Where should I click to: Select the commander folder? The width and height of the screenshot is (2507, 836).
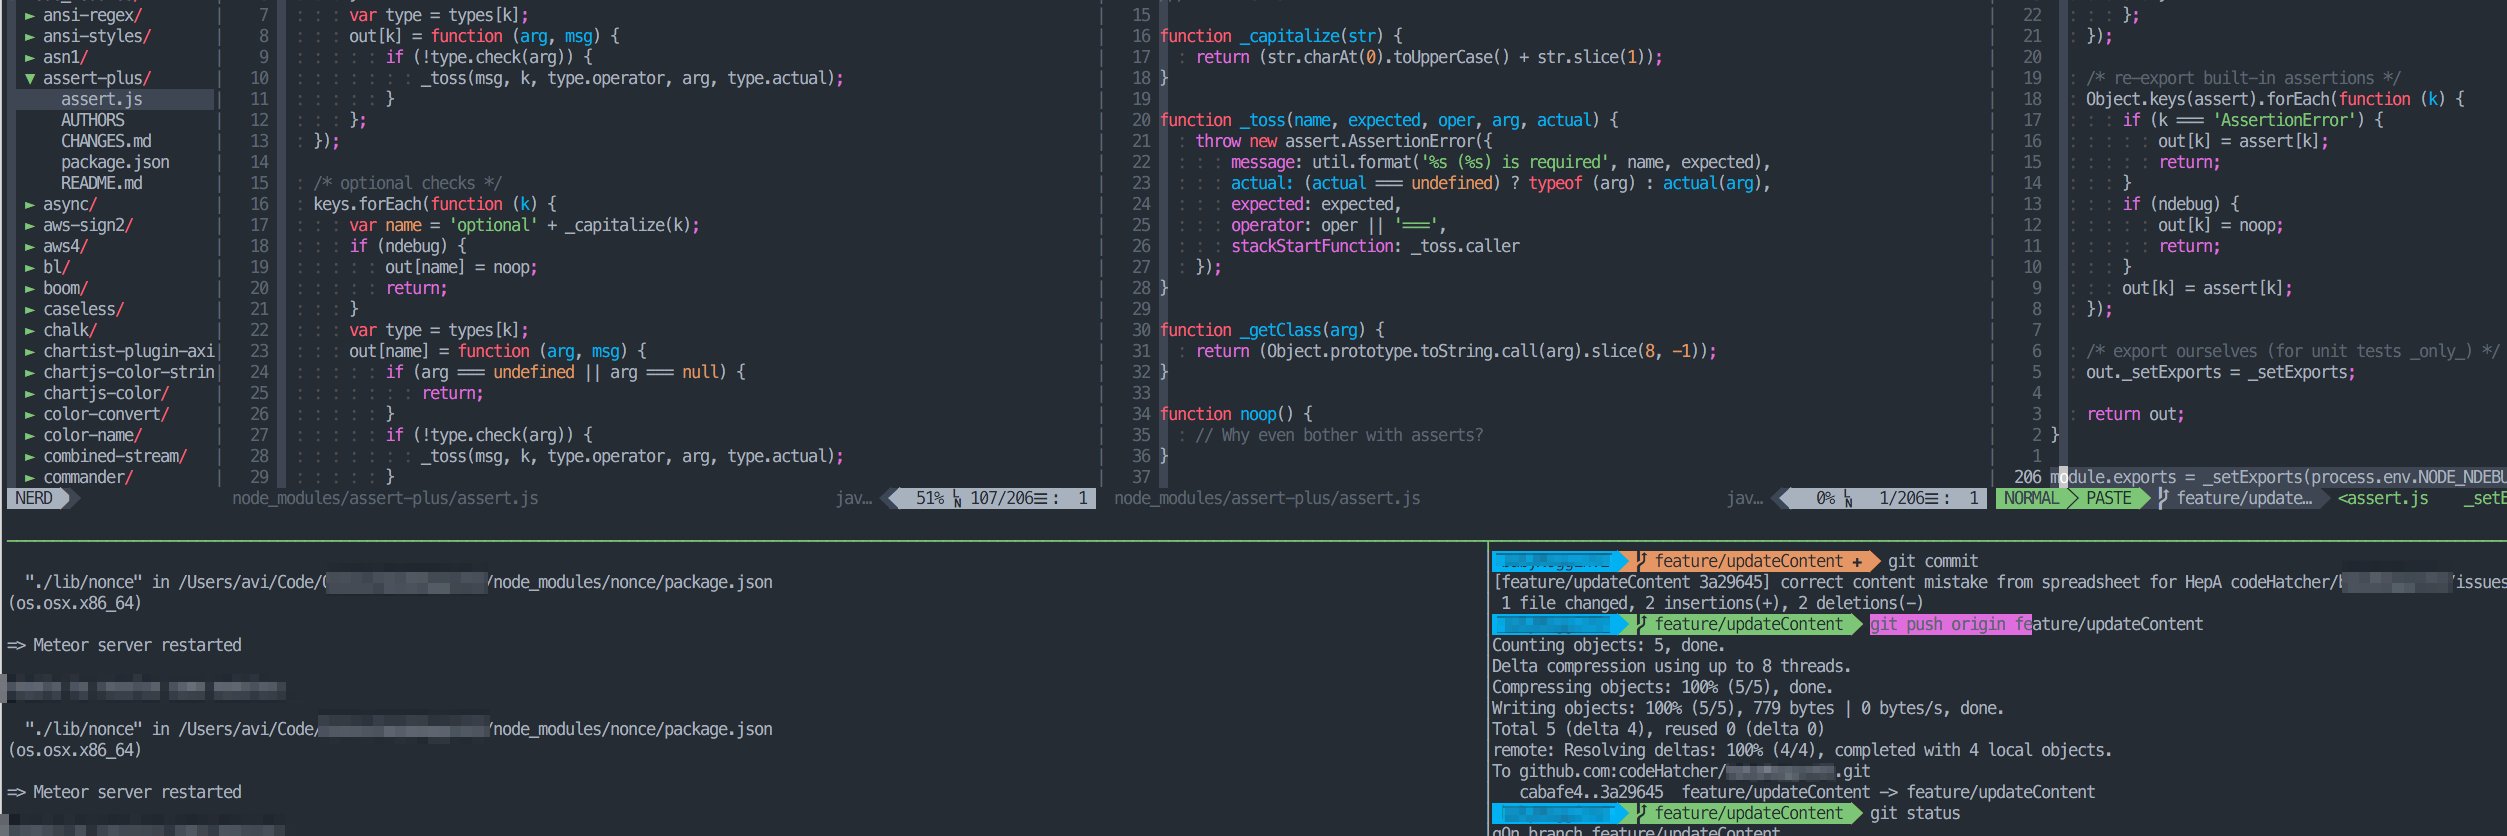88,478
